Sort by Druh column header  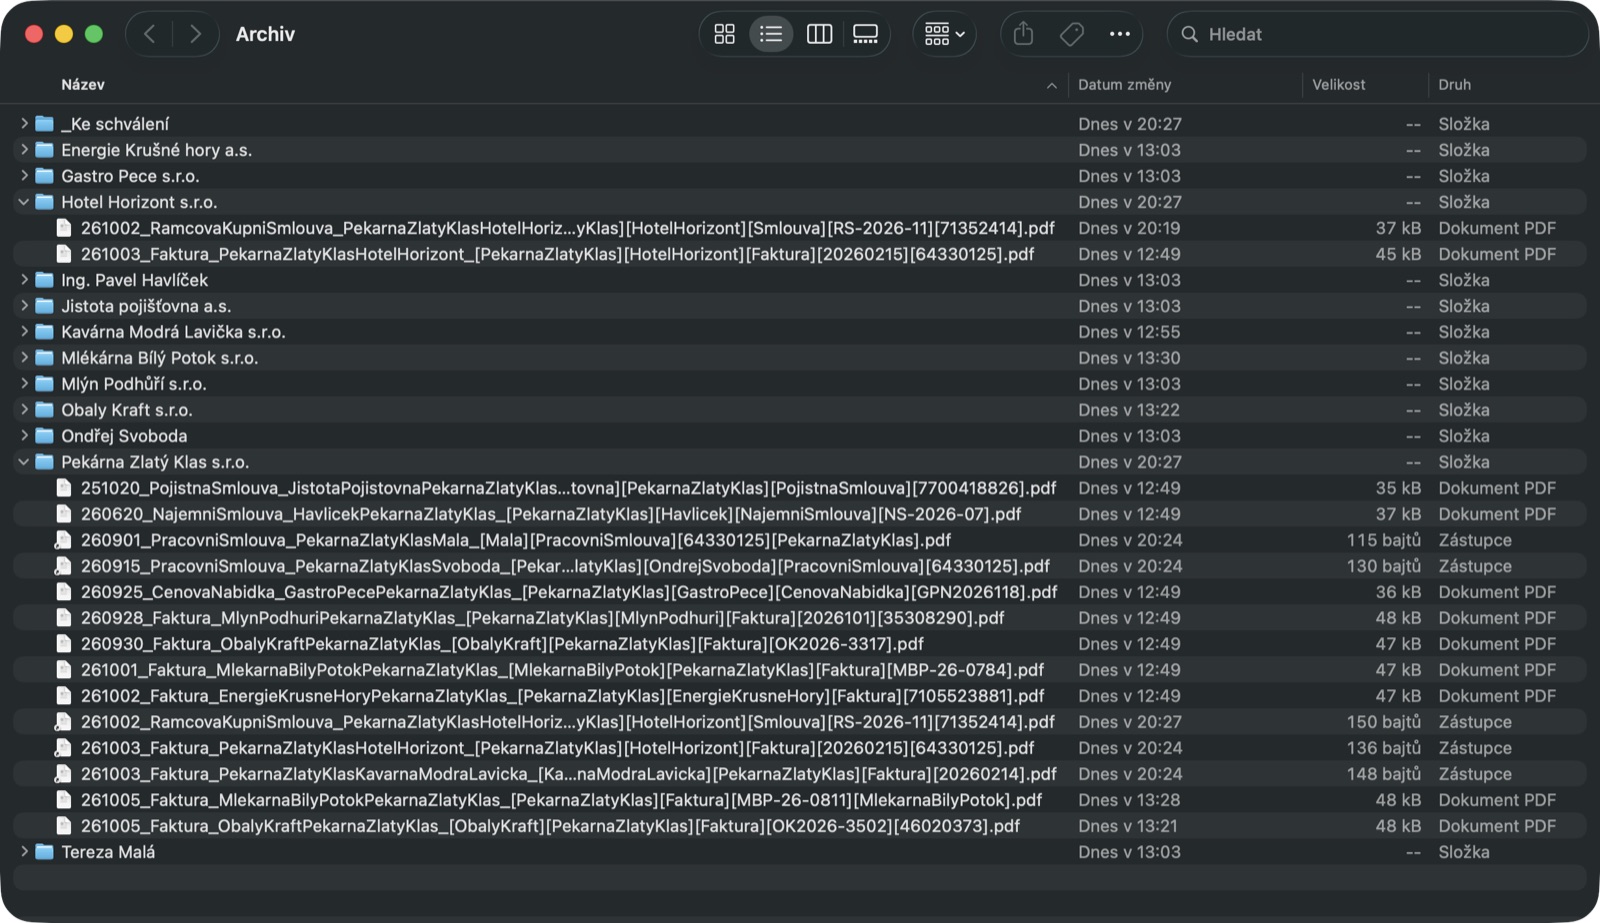point(1454,85)
